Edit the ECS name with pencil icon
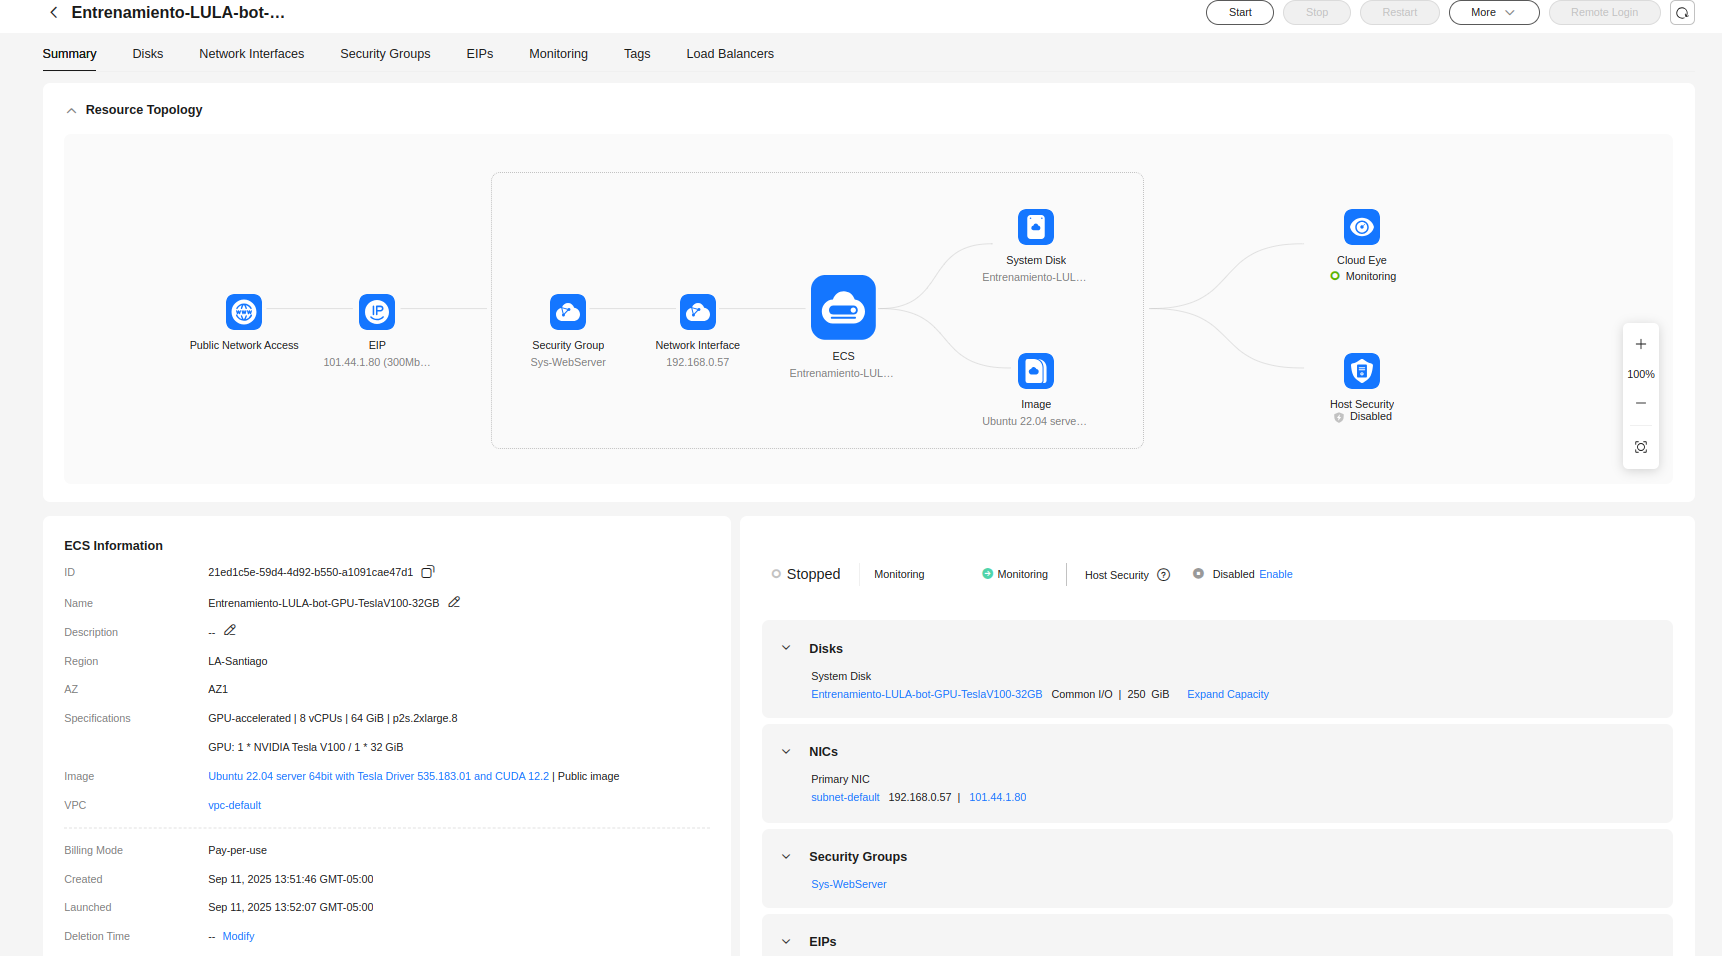Screen dimensions: 1722x956 click(454, 602)
